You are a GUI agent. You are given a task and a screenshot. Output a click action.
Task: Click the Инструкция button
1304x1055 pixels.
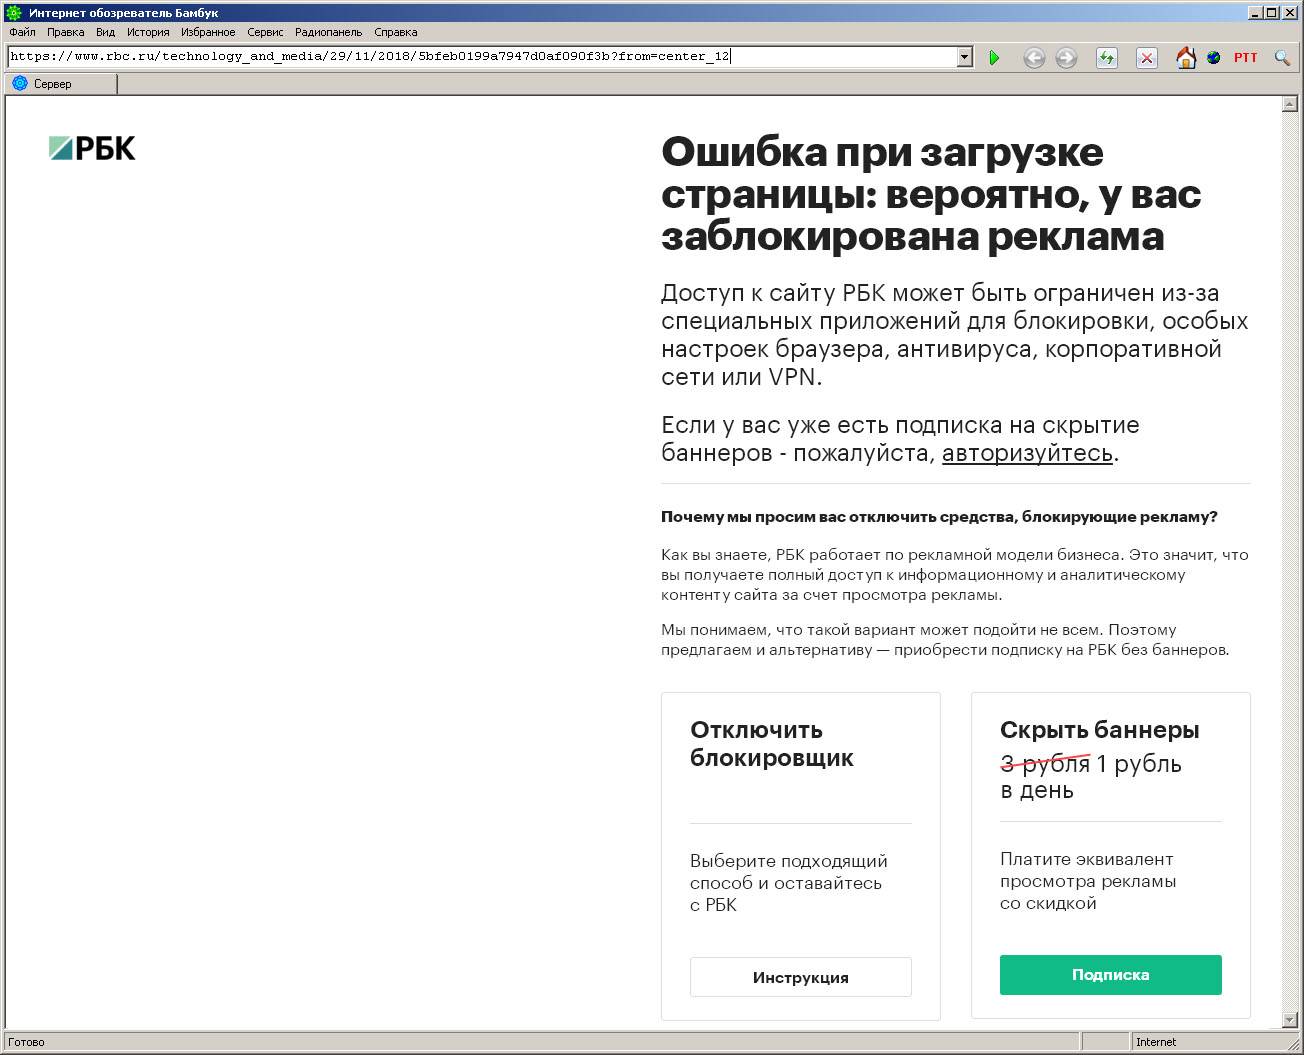pos(801,977)
